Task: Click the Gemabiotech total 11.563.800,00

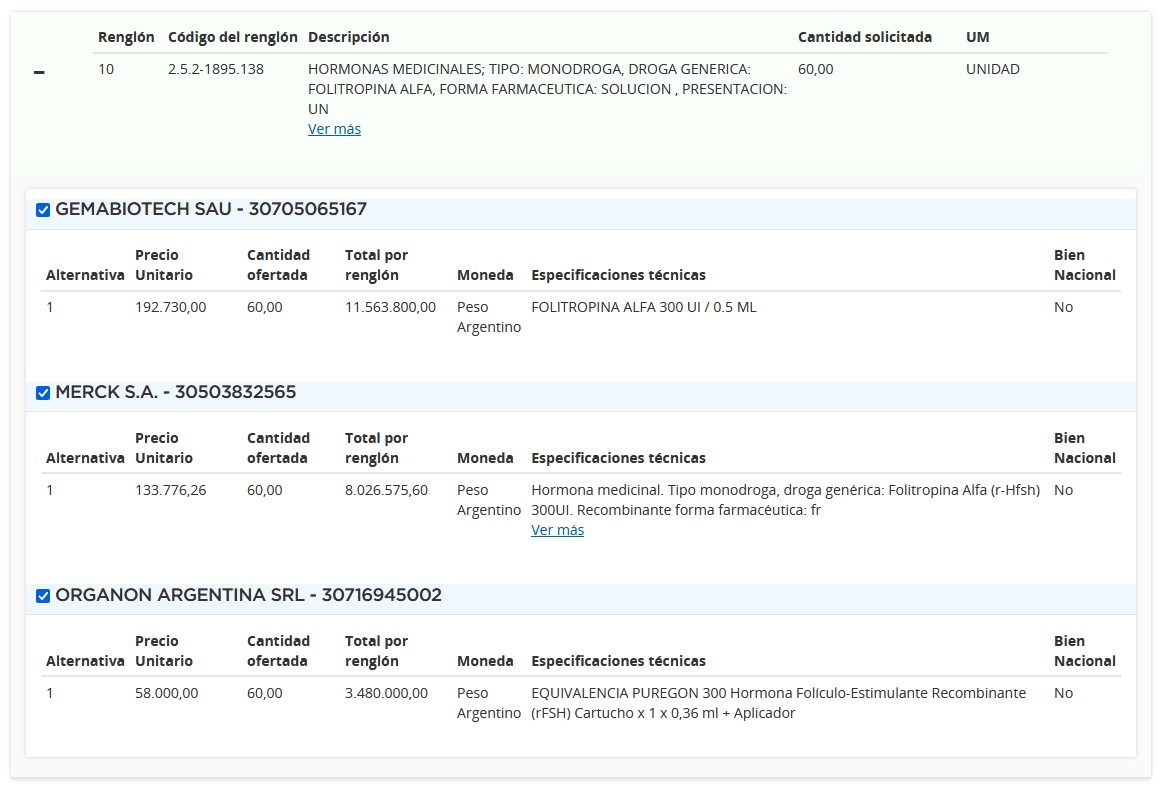Action: (x=390, y=307)
